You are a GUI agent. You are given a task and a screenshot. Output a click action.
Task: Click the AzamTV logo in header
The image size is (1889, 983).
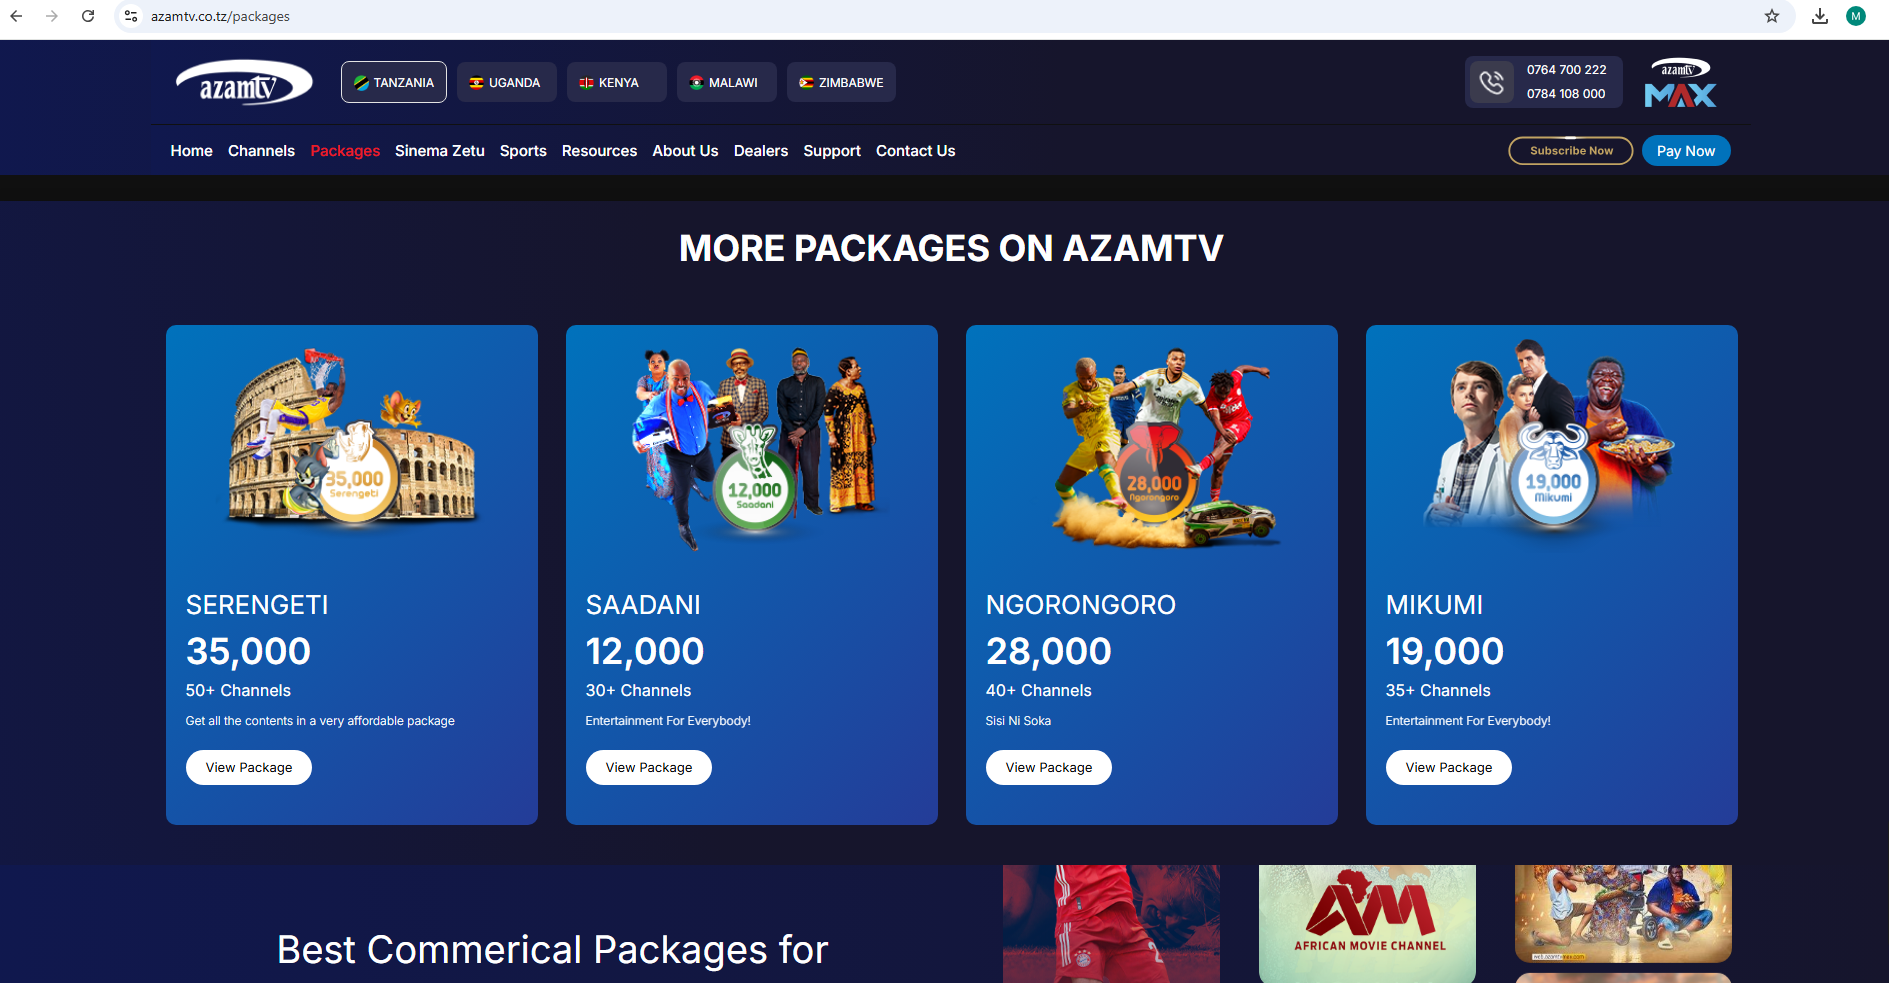point(244,83)
